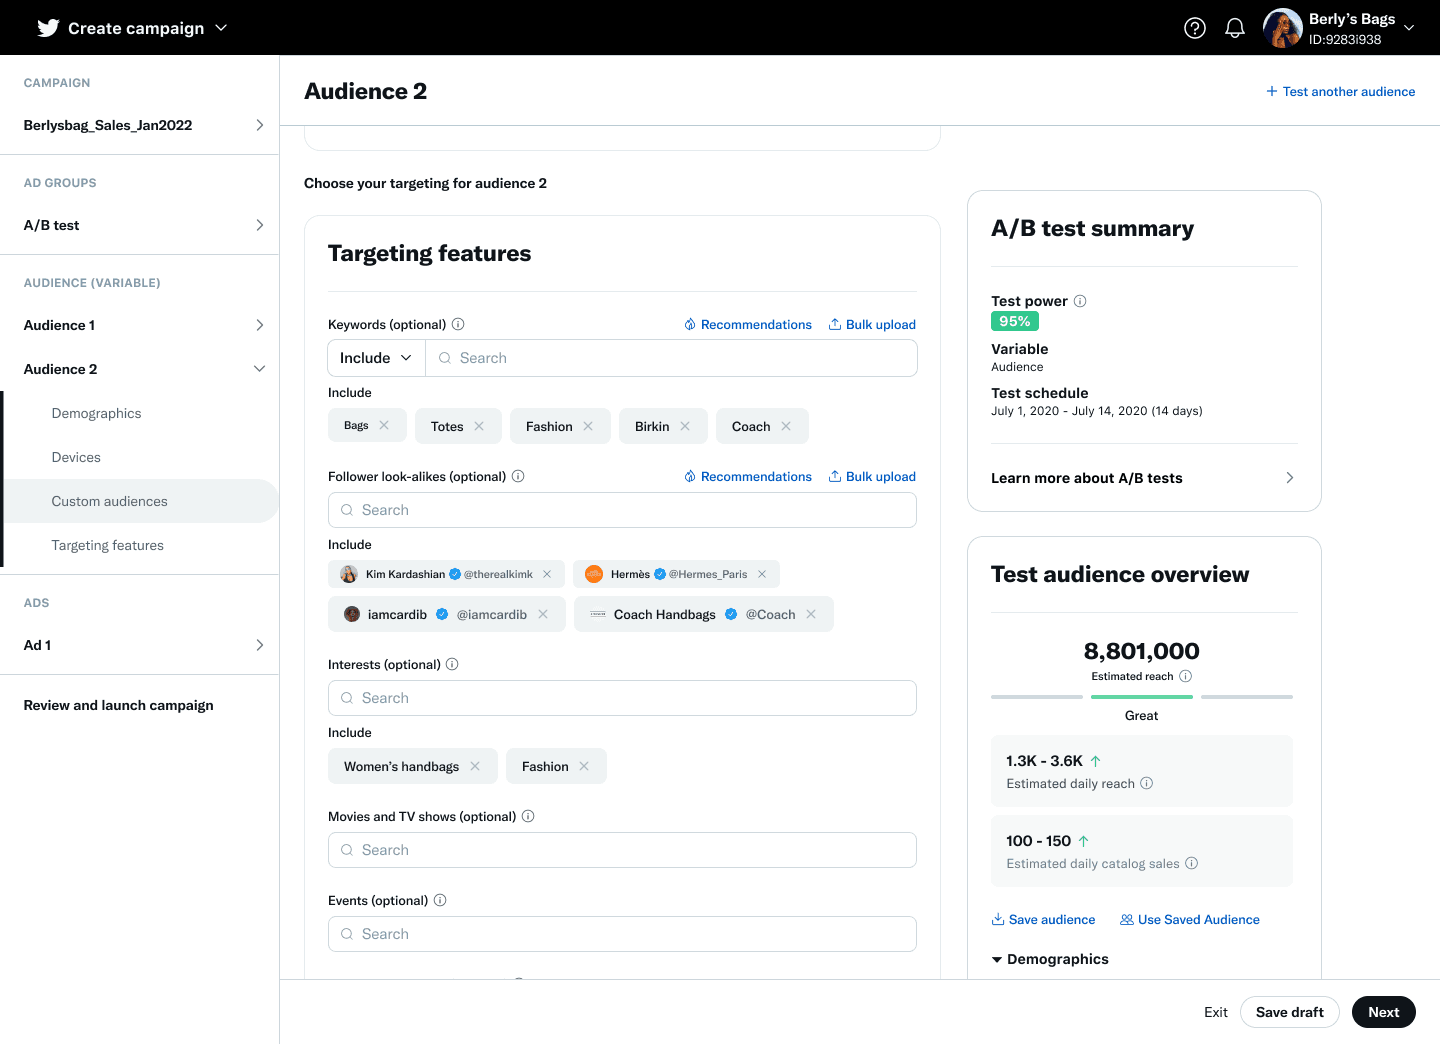Image resolution: width=1440 pixels, height=1044 pixels.
Task: Open Keywords Recommendations
Action: [x=748, y=324]
